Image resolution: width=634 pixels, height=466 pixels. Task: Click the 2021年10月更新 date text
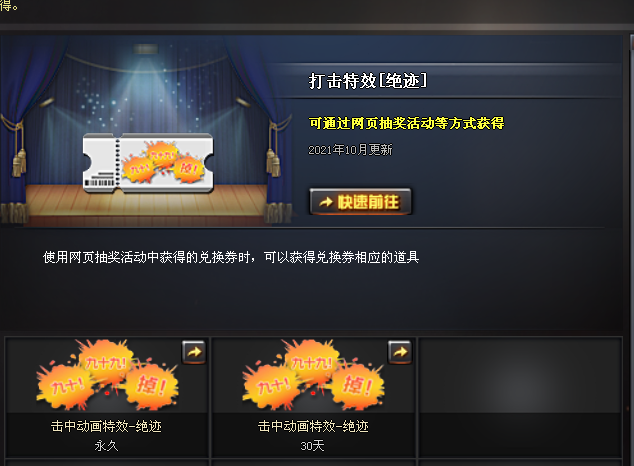[350, 150]
